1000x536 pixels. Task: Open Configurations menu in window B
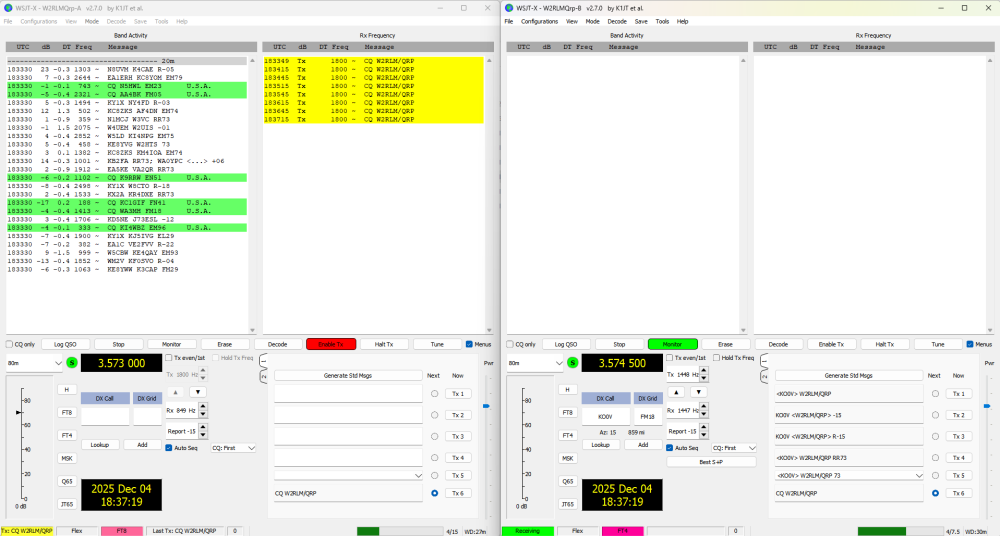click(539, 21)
